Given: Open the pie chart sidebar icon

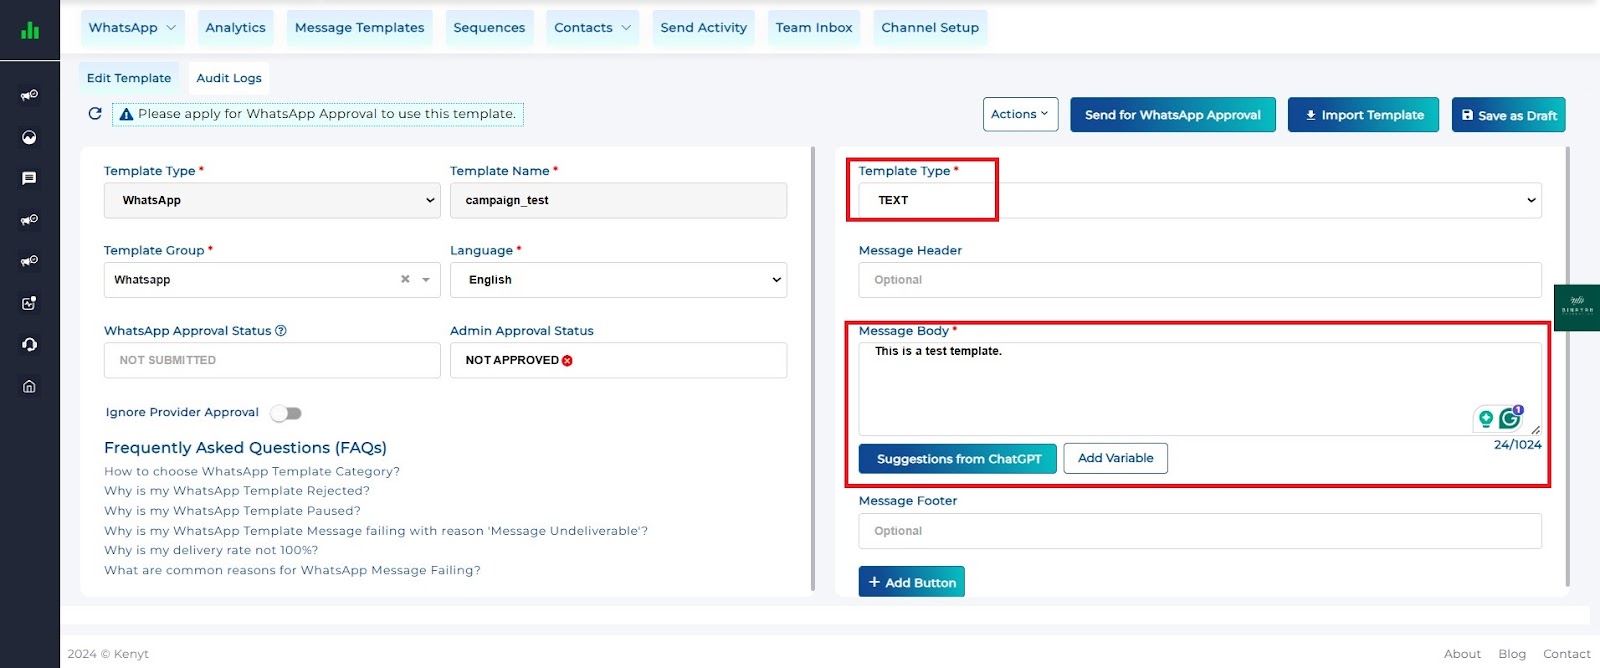Looking at the screenshot, I should click(x=30, y=137).
